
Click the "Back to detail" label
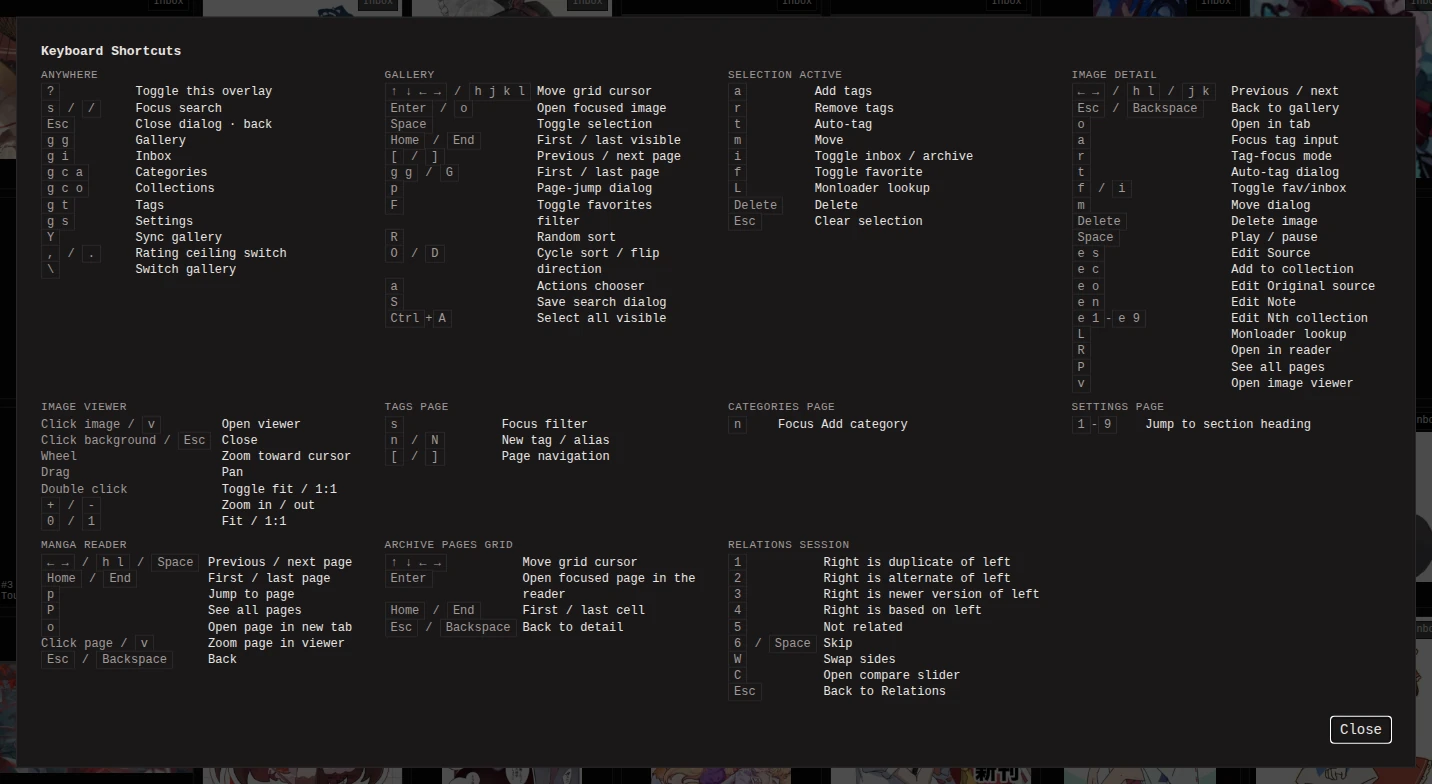click(572, 627)
